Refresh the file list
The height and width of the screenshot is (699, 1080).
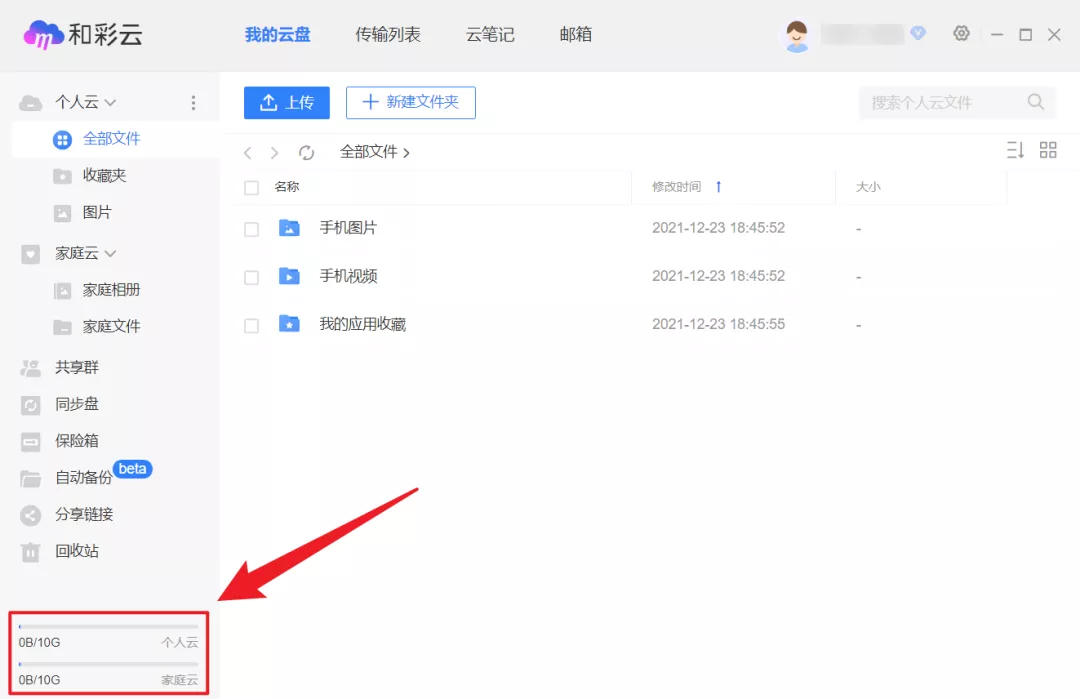click(304, 151)
